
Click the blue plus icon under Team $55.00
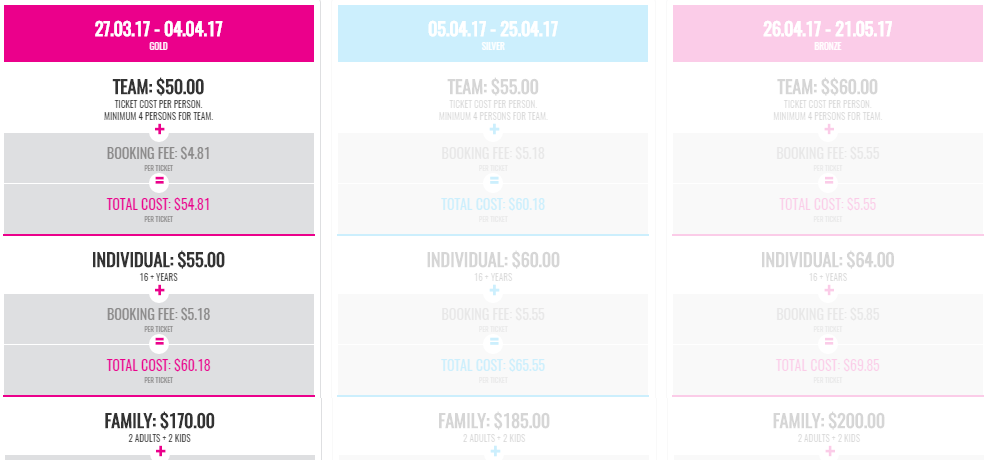click(494, 130)
